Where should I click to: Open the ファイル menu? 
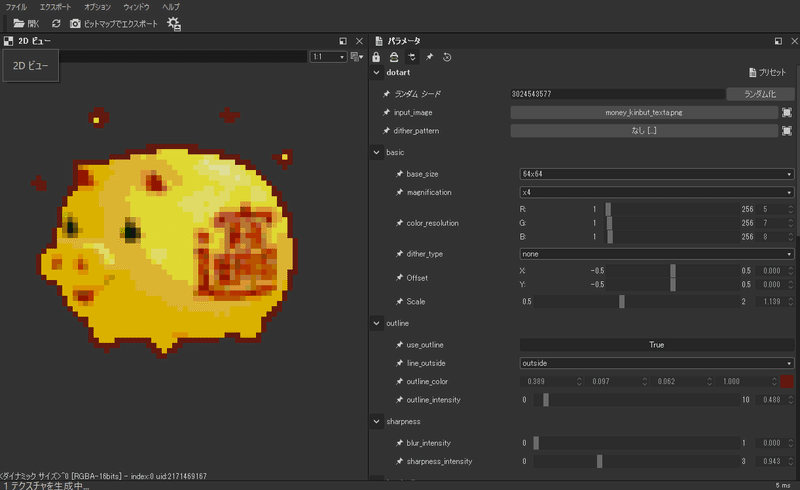click(x=16, y=7)
